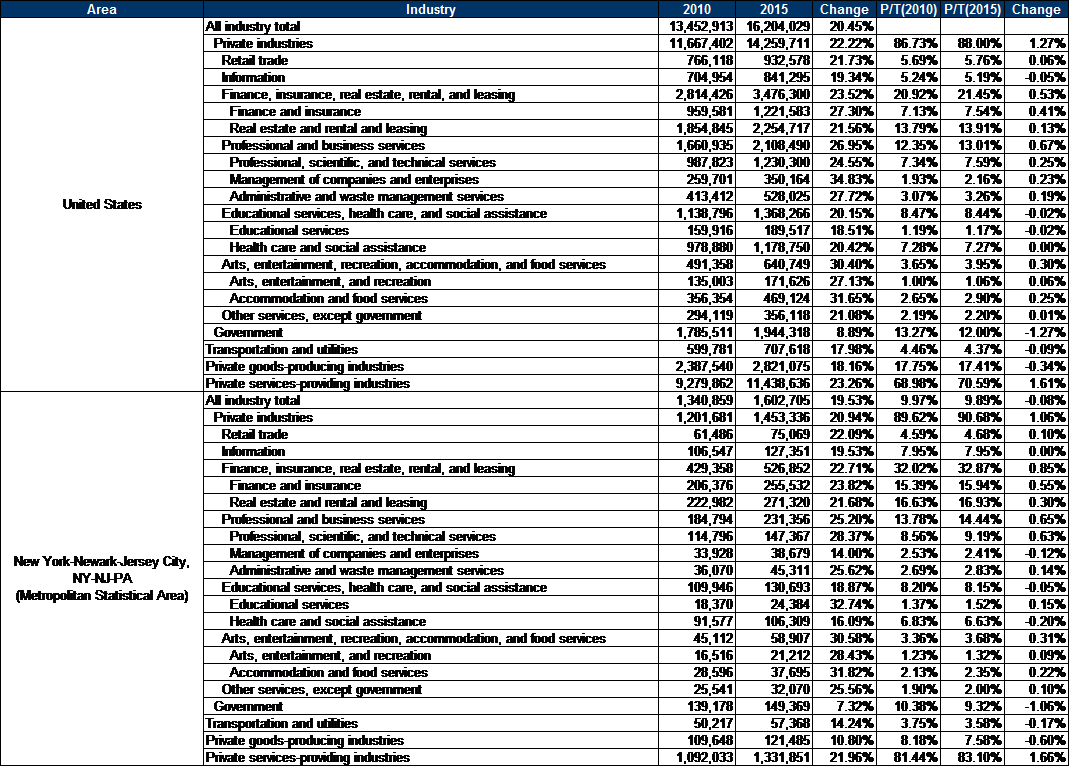Select the goods-producing value 121,485
This screenshot has height=767, width=1070.
coord(774,741)
